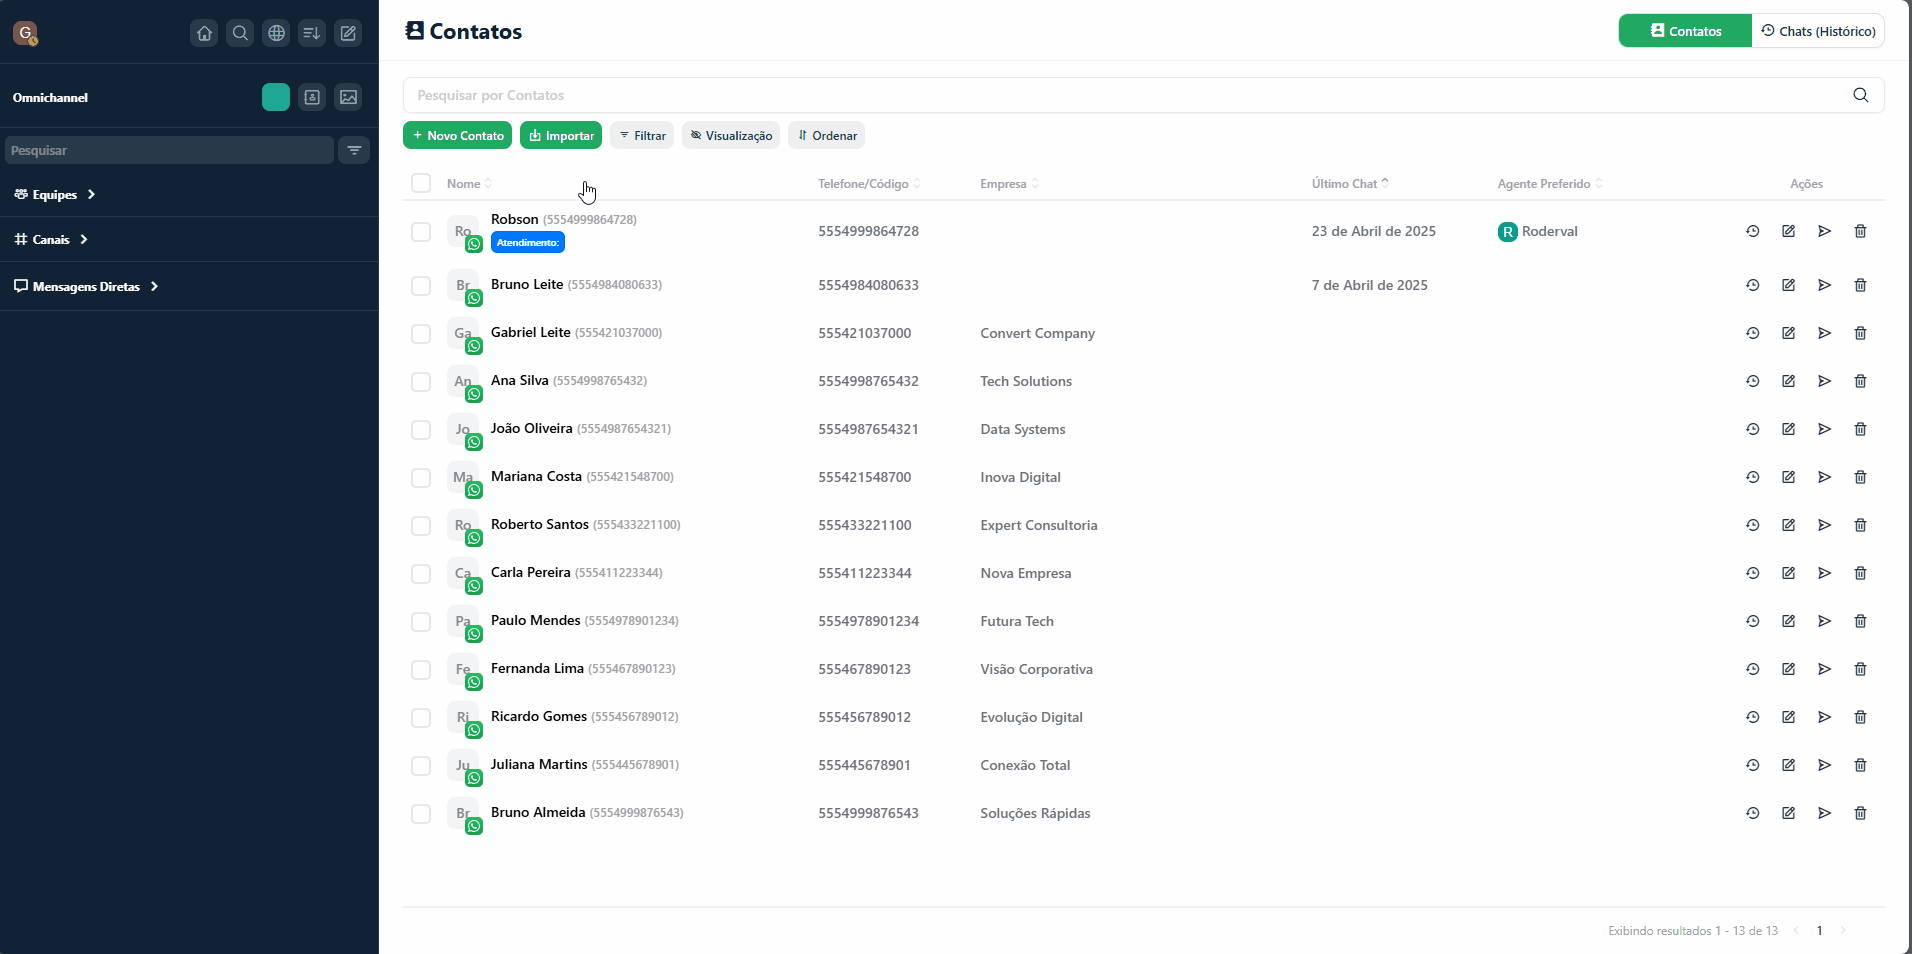Sort by Agente Preferido column
The image size is (1912, 954).
pyautogui.click(x=1550, y=183)
